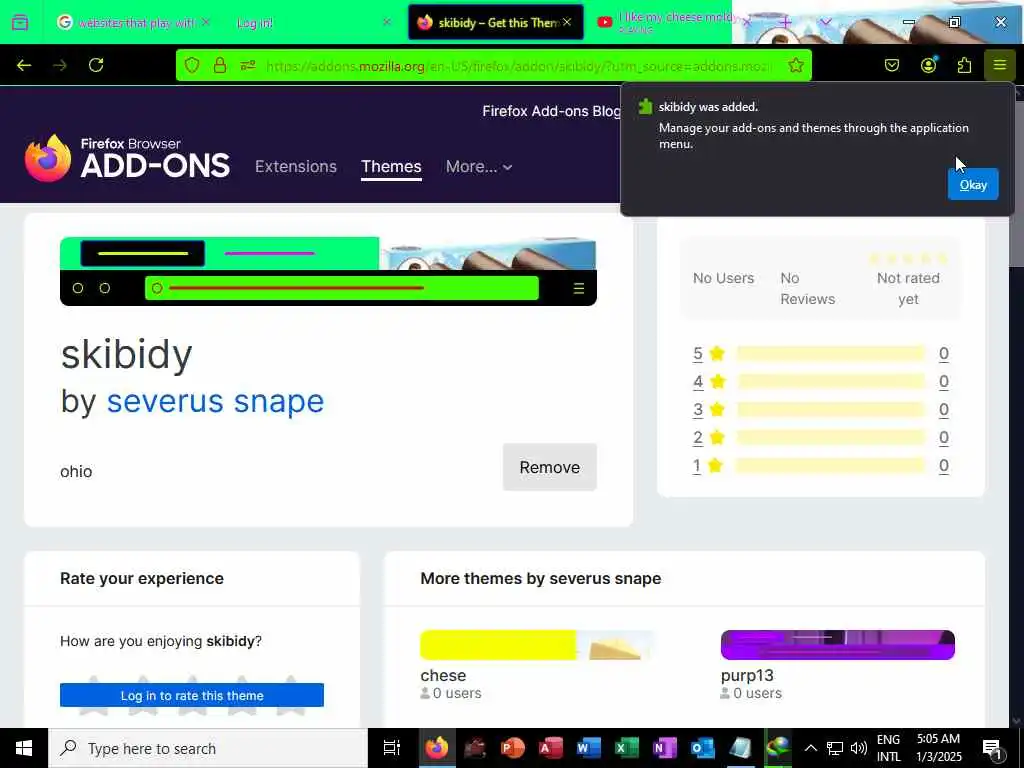Viewport: 1024px width, 768px height.
Task: Click the 5 star rating bar
Action: (x=831, y=354)
